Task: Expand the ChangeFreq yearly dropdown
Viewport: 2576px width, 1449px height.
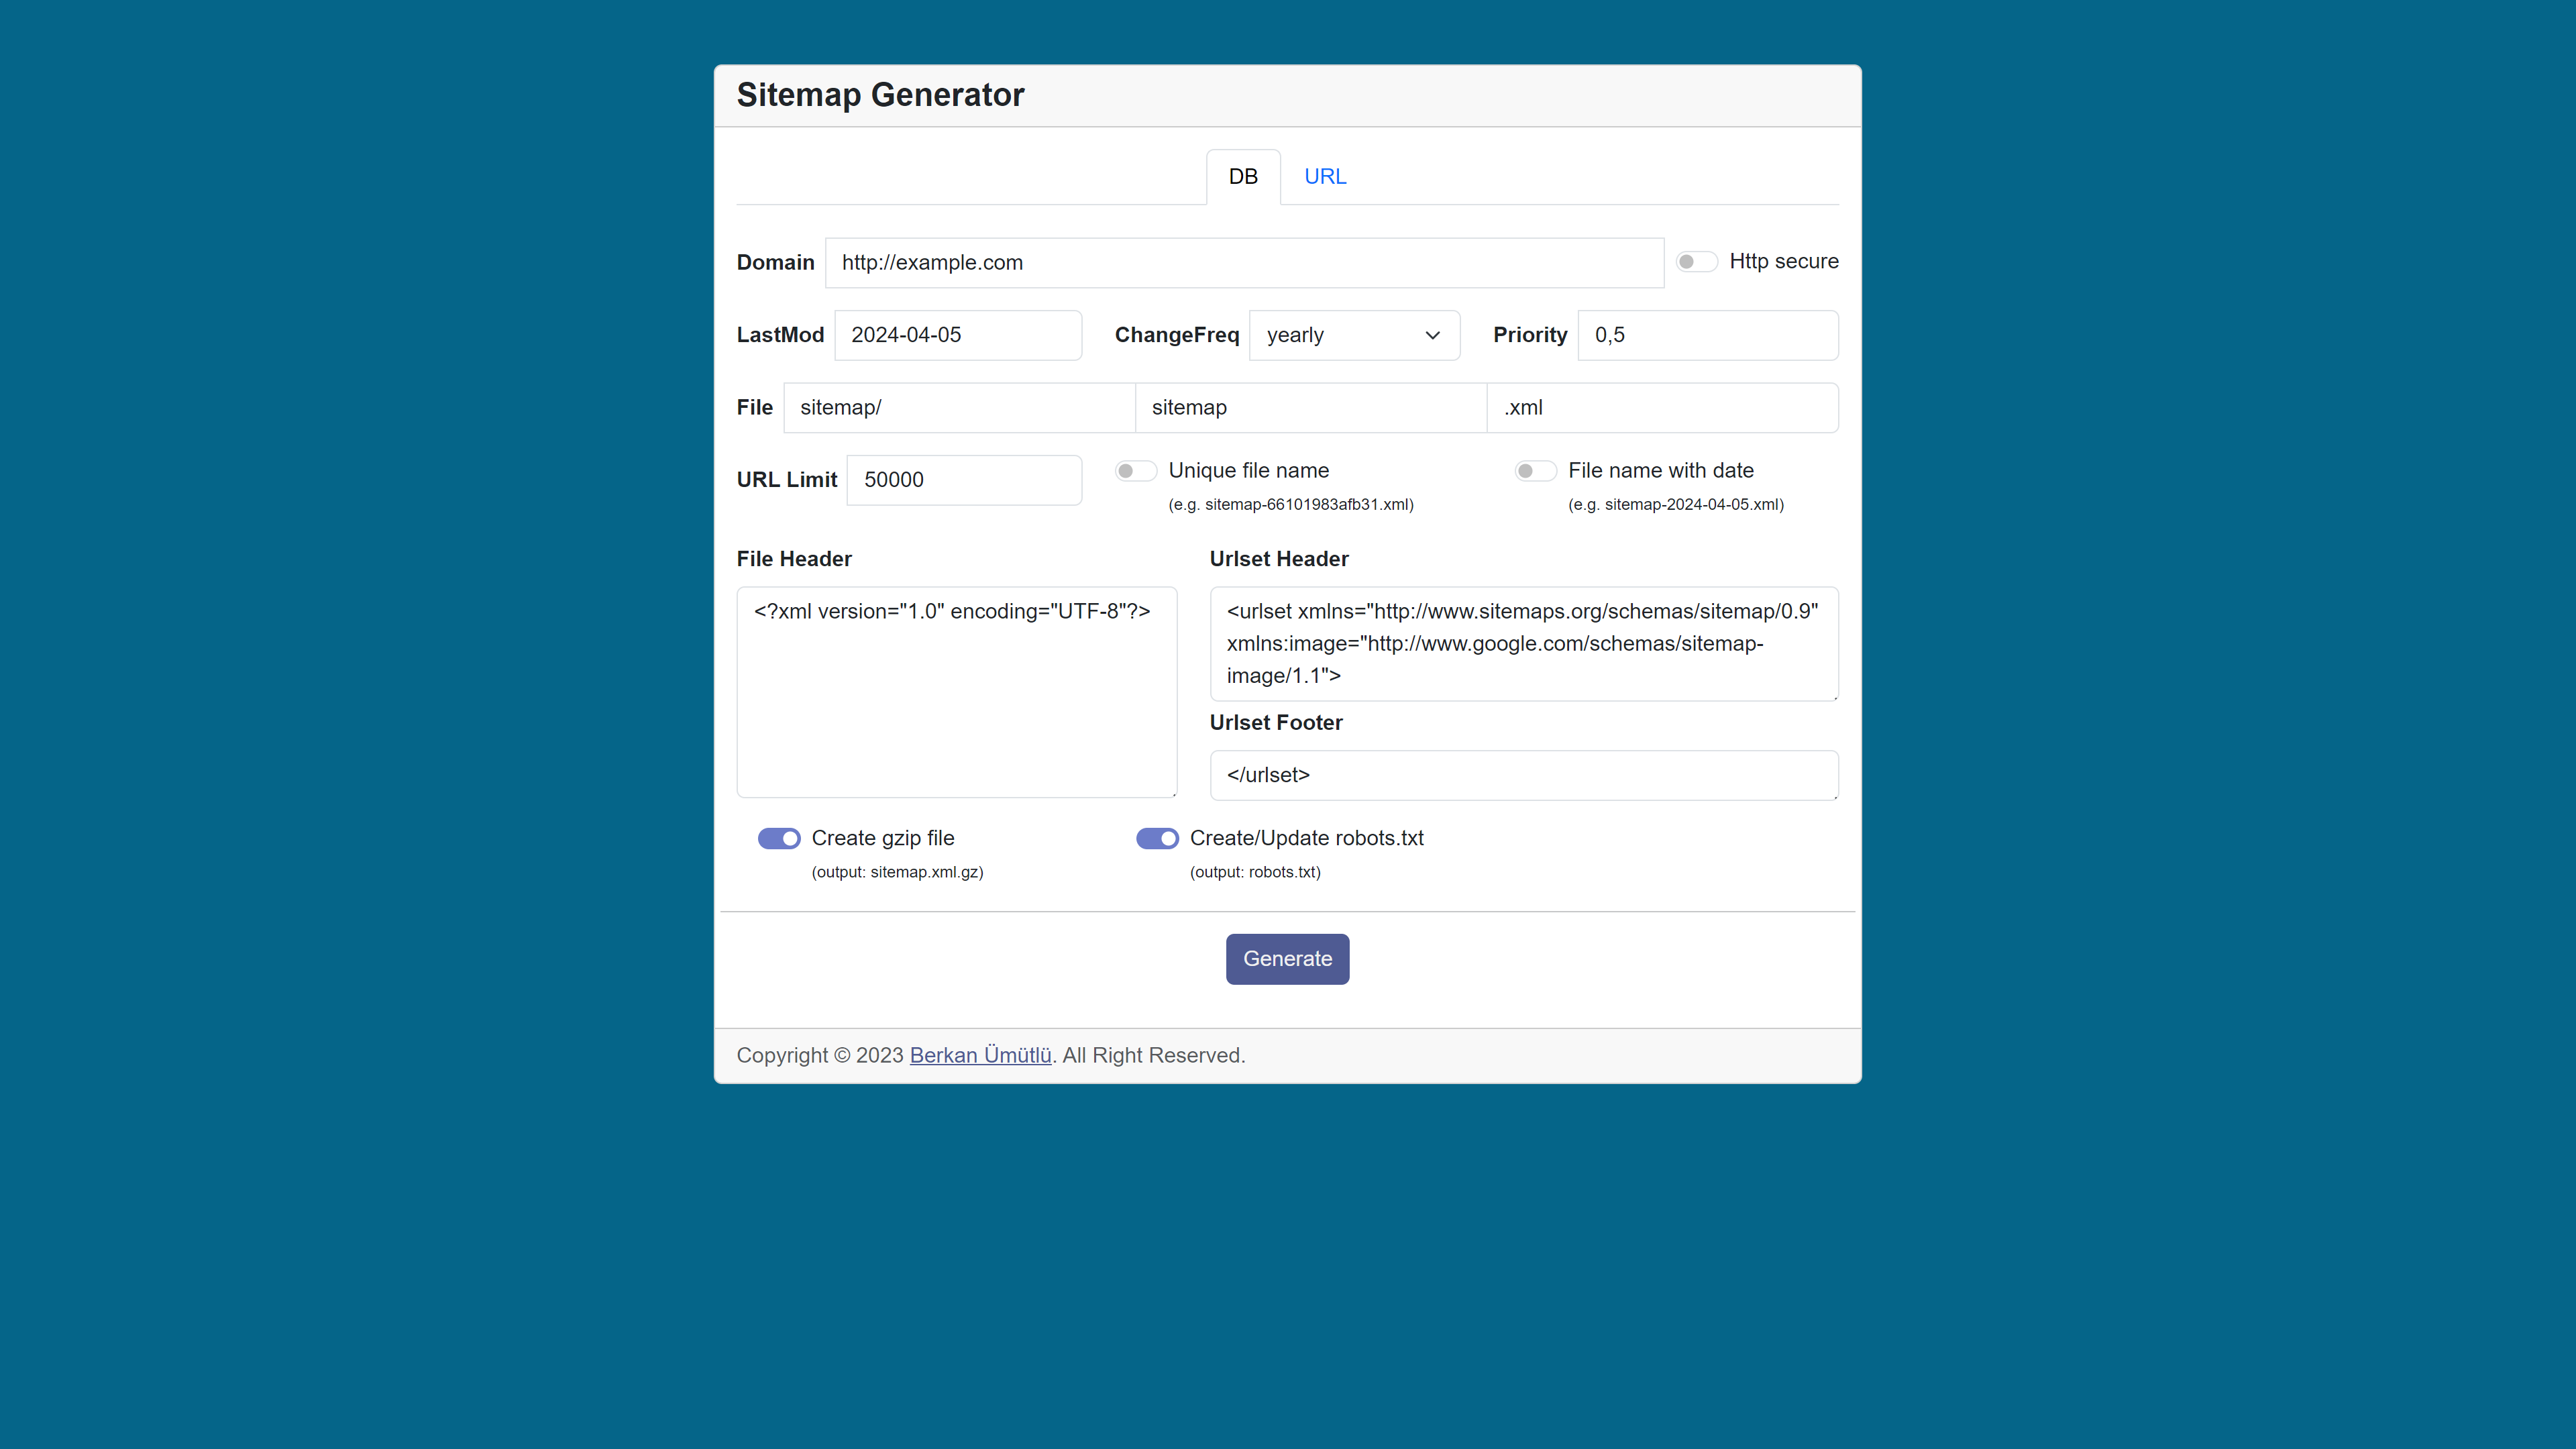Action: point(1354,334)
